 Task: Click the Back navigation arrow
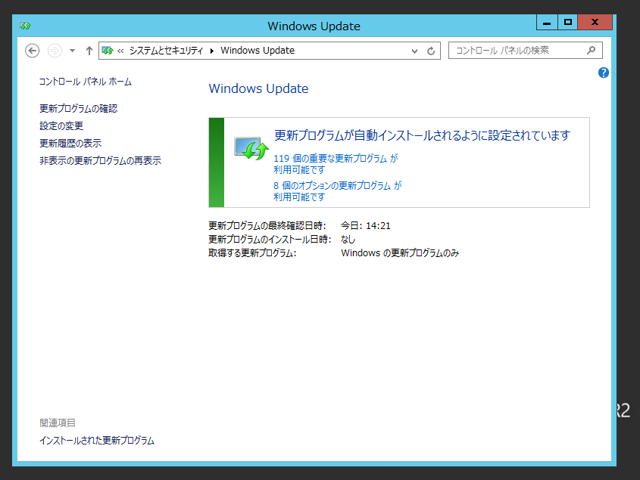32,51
